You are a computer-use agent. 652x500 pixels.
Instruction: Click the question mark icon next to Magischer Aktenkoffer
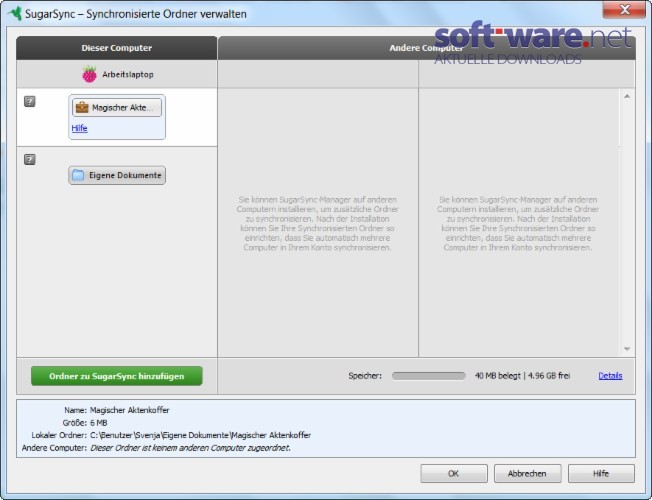(x=30, y=101)
